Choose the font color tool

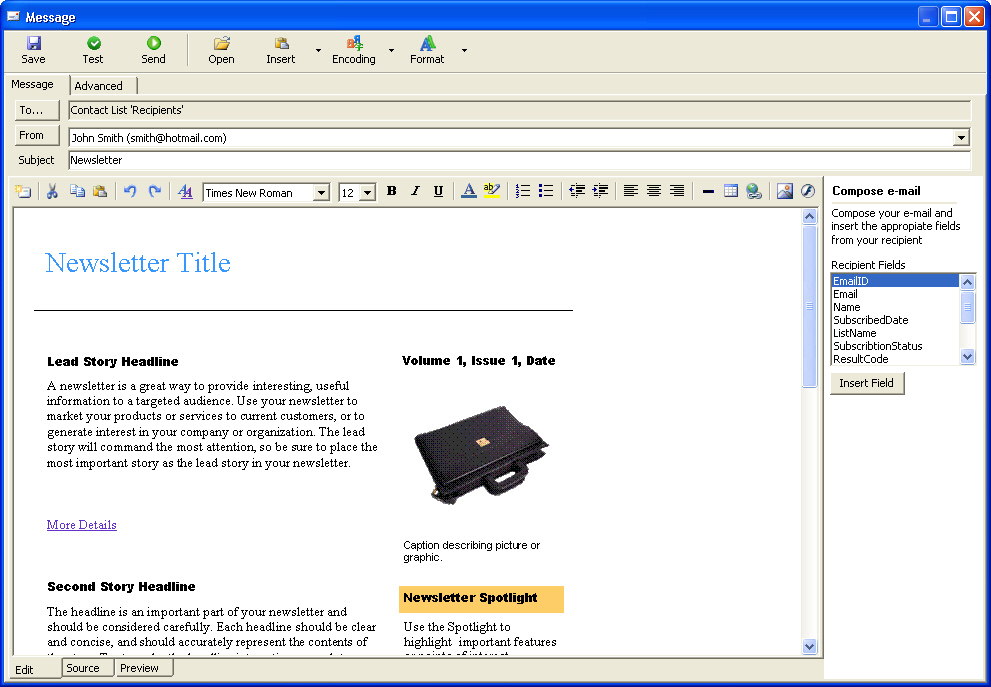468,191
